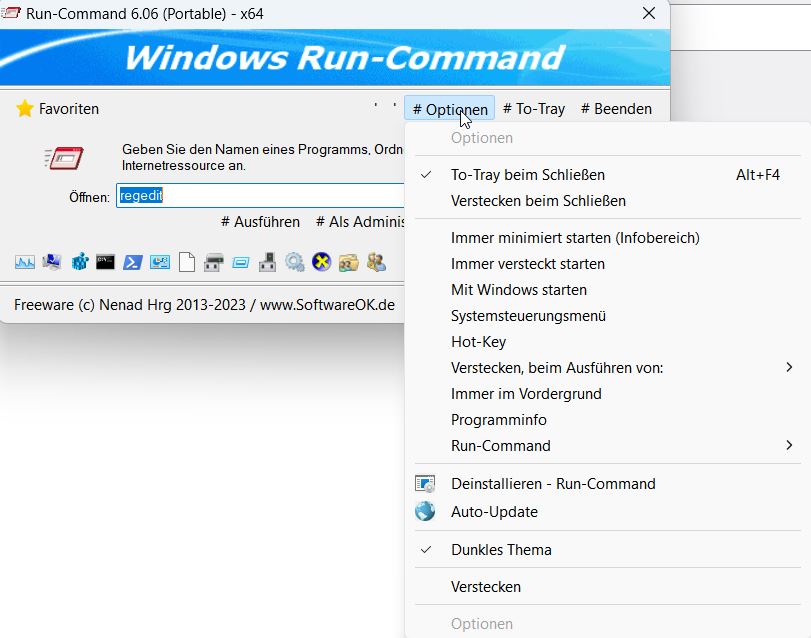Viewport: 811px width, 638px height.
Task: Click # Ausführen to run command
Action: pyautogui.click(x=260, y=222)
